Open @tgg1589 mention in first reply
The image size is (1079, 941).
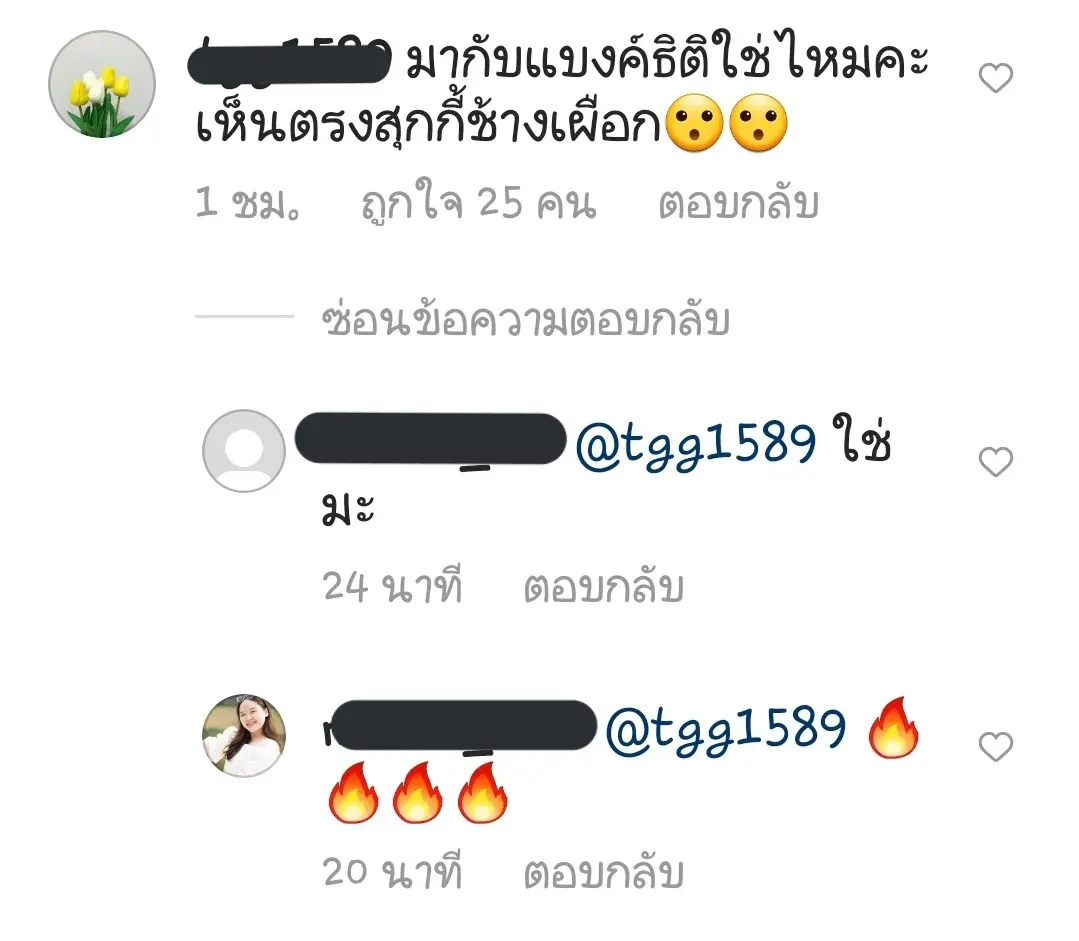(696, 444)
